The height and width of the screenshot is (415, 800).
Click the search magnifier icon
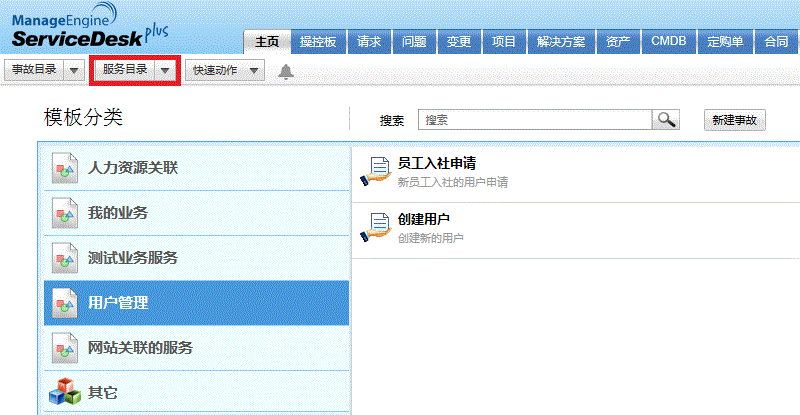tap(666, 120)
